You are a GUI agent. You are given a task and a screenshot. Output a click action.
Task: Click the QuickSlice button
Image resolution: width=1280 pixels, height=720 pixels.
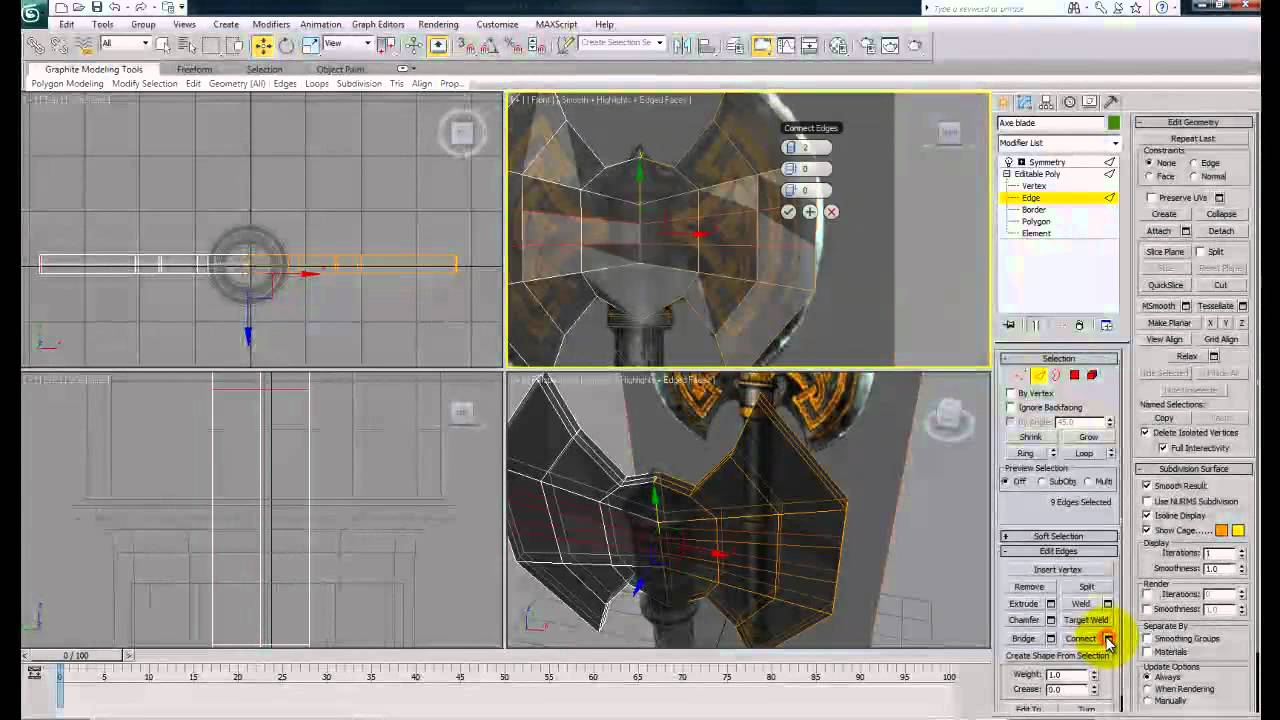(1165, 285)
